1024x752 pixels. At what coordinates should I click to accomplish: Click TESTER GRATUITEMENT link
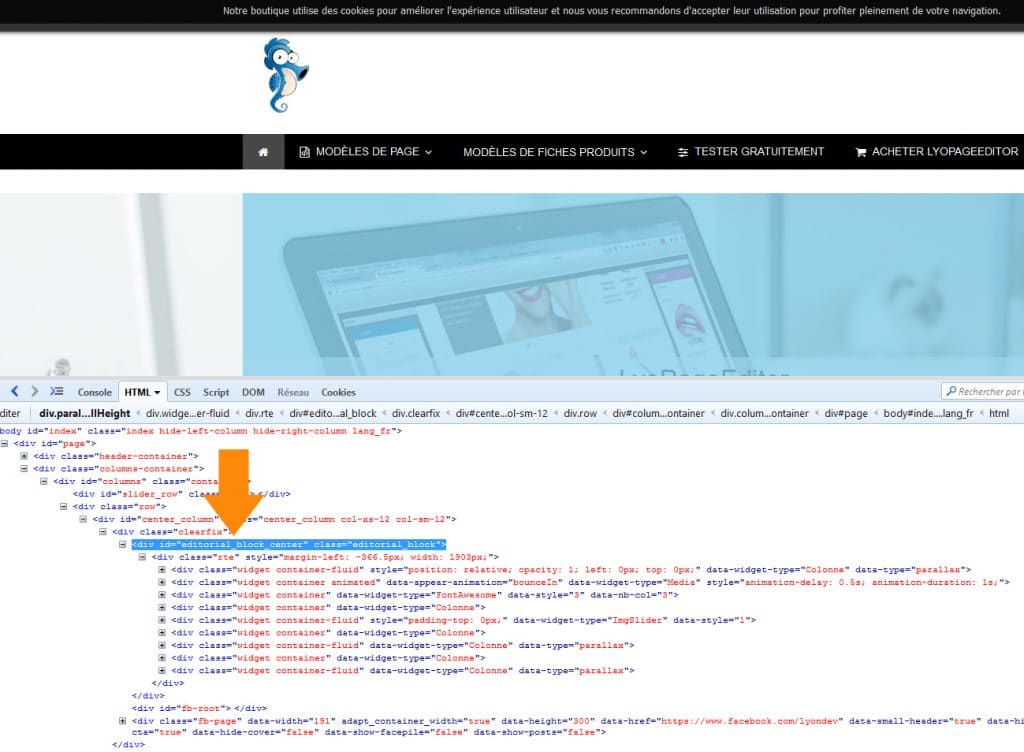click(751, 152)
